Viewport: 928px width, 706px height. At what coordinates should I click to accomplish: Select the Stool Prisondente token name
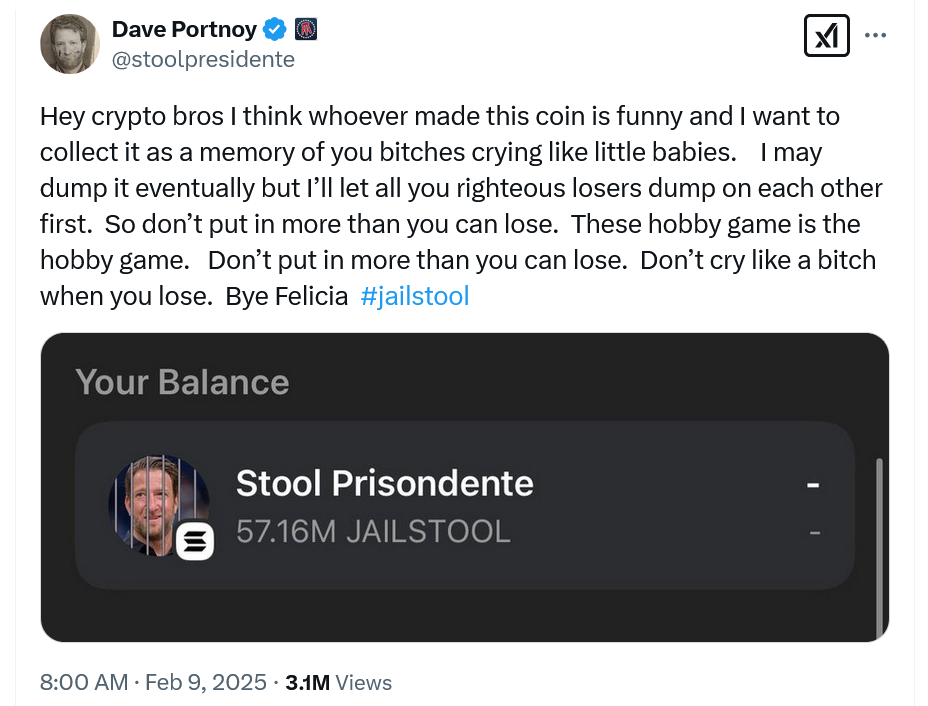coord(384,484)
